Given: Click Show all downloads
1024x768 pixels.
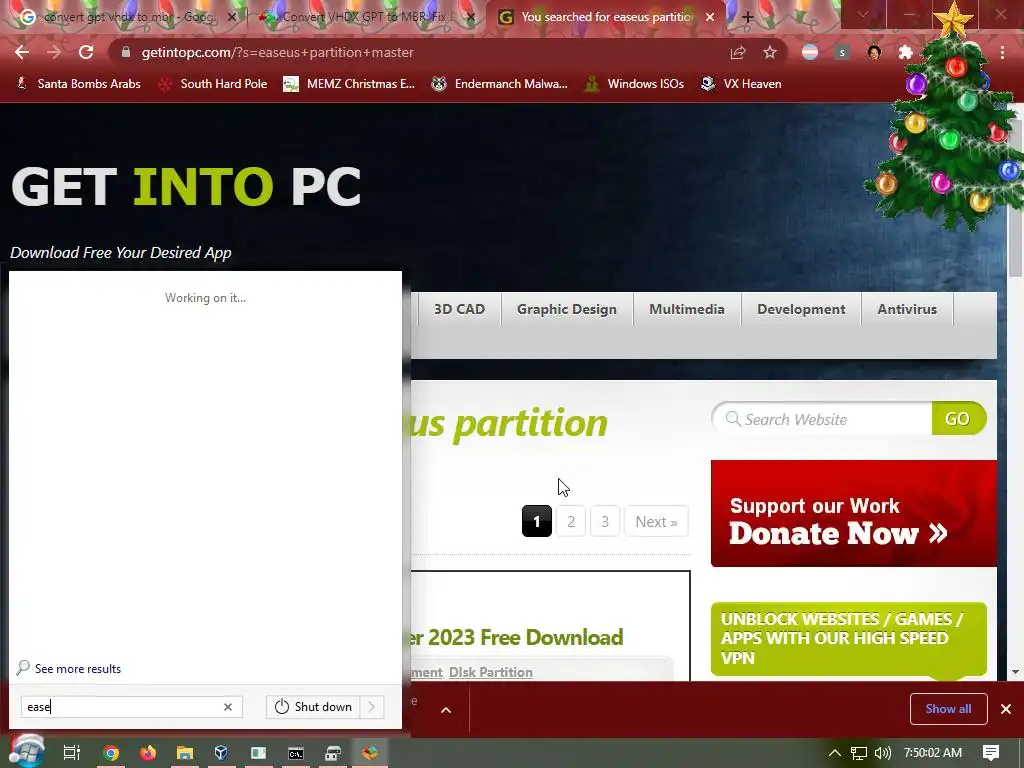Looking at the screenshot, I should [x=948, y=709].
